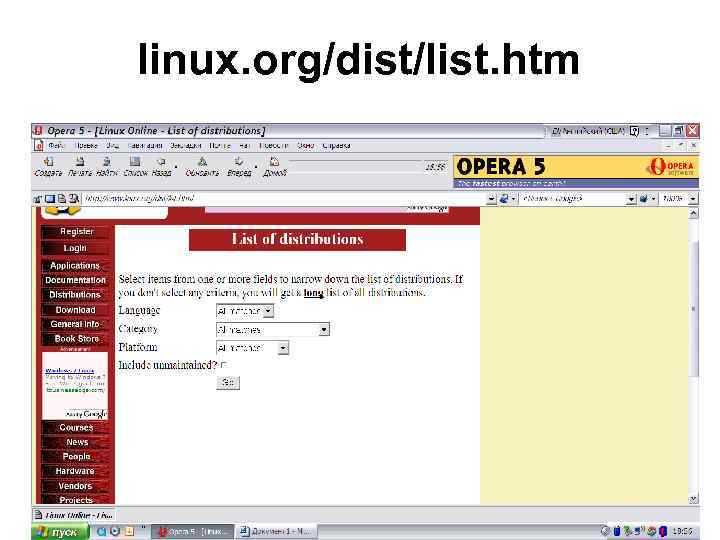Open the zoom percentage dropdown arrow

(x=693, y=199)
